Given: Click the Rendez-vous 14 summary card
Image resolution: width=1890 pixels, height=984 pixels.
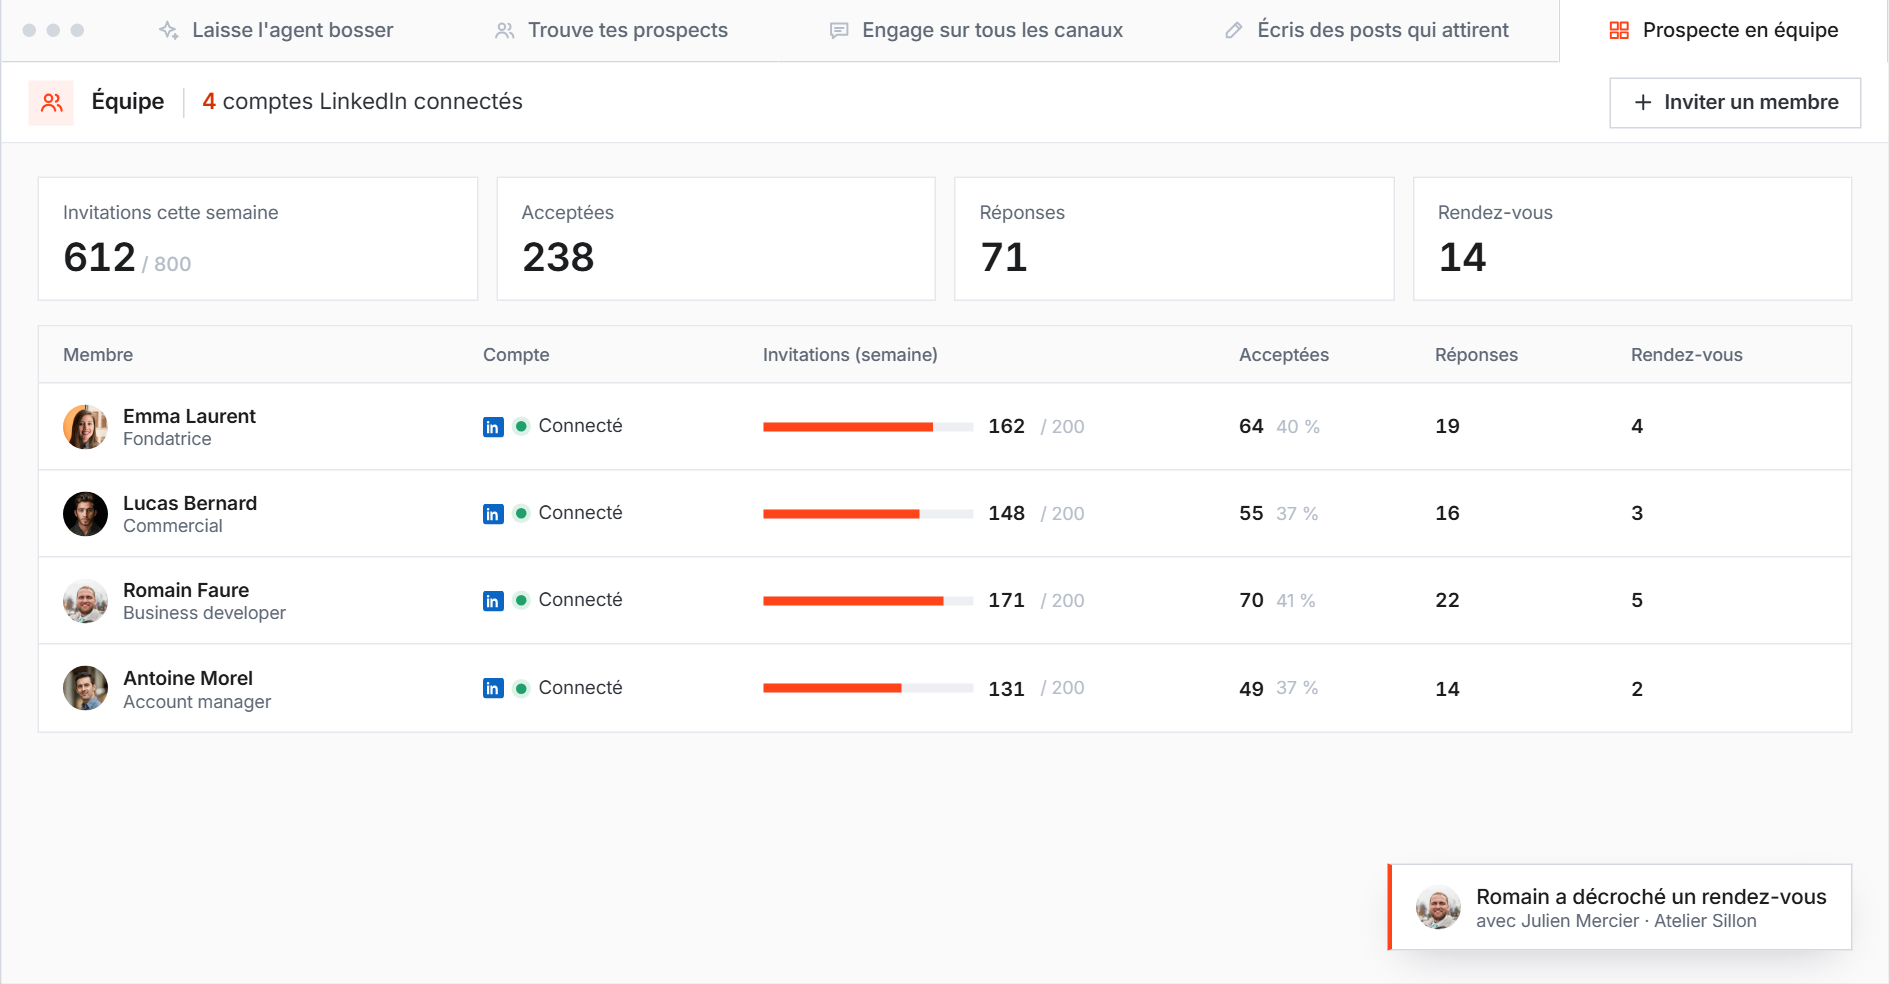Looking at the screenshot, I should (x=1632, y=239).
